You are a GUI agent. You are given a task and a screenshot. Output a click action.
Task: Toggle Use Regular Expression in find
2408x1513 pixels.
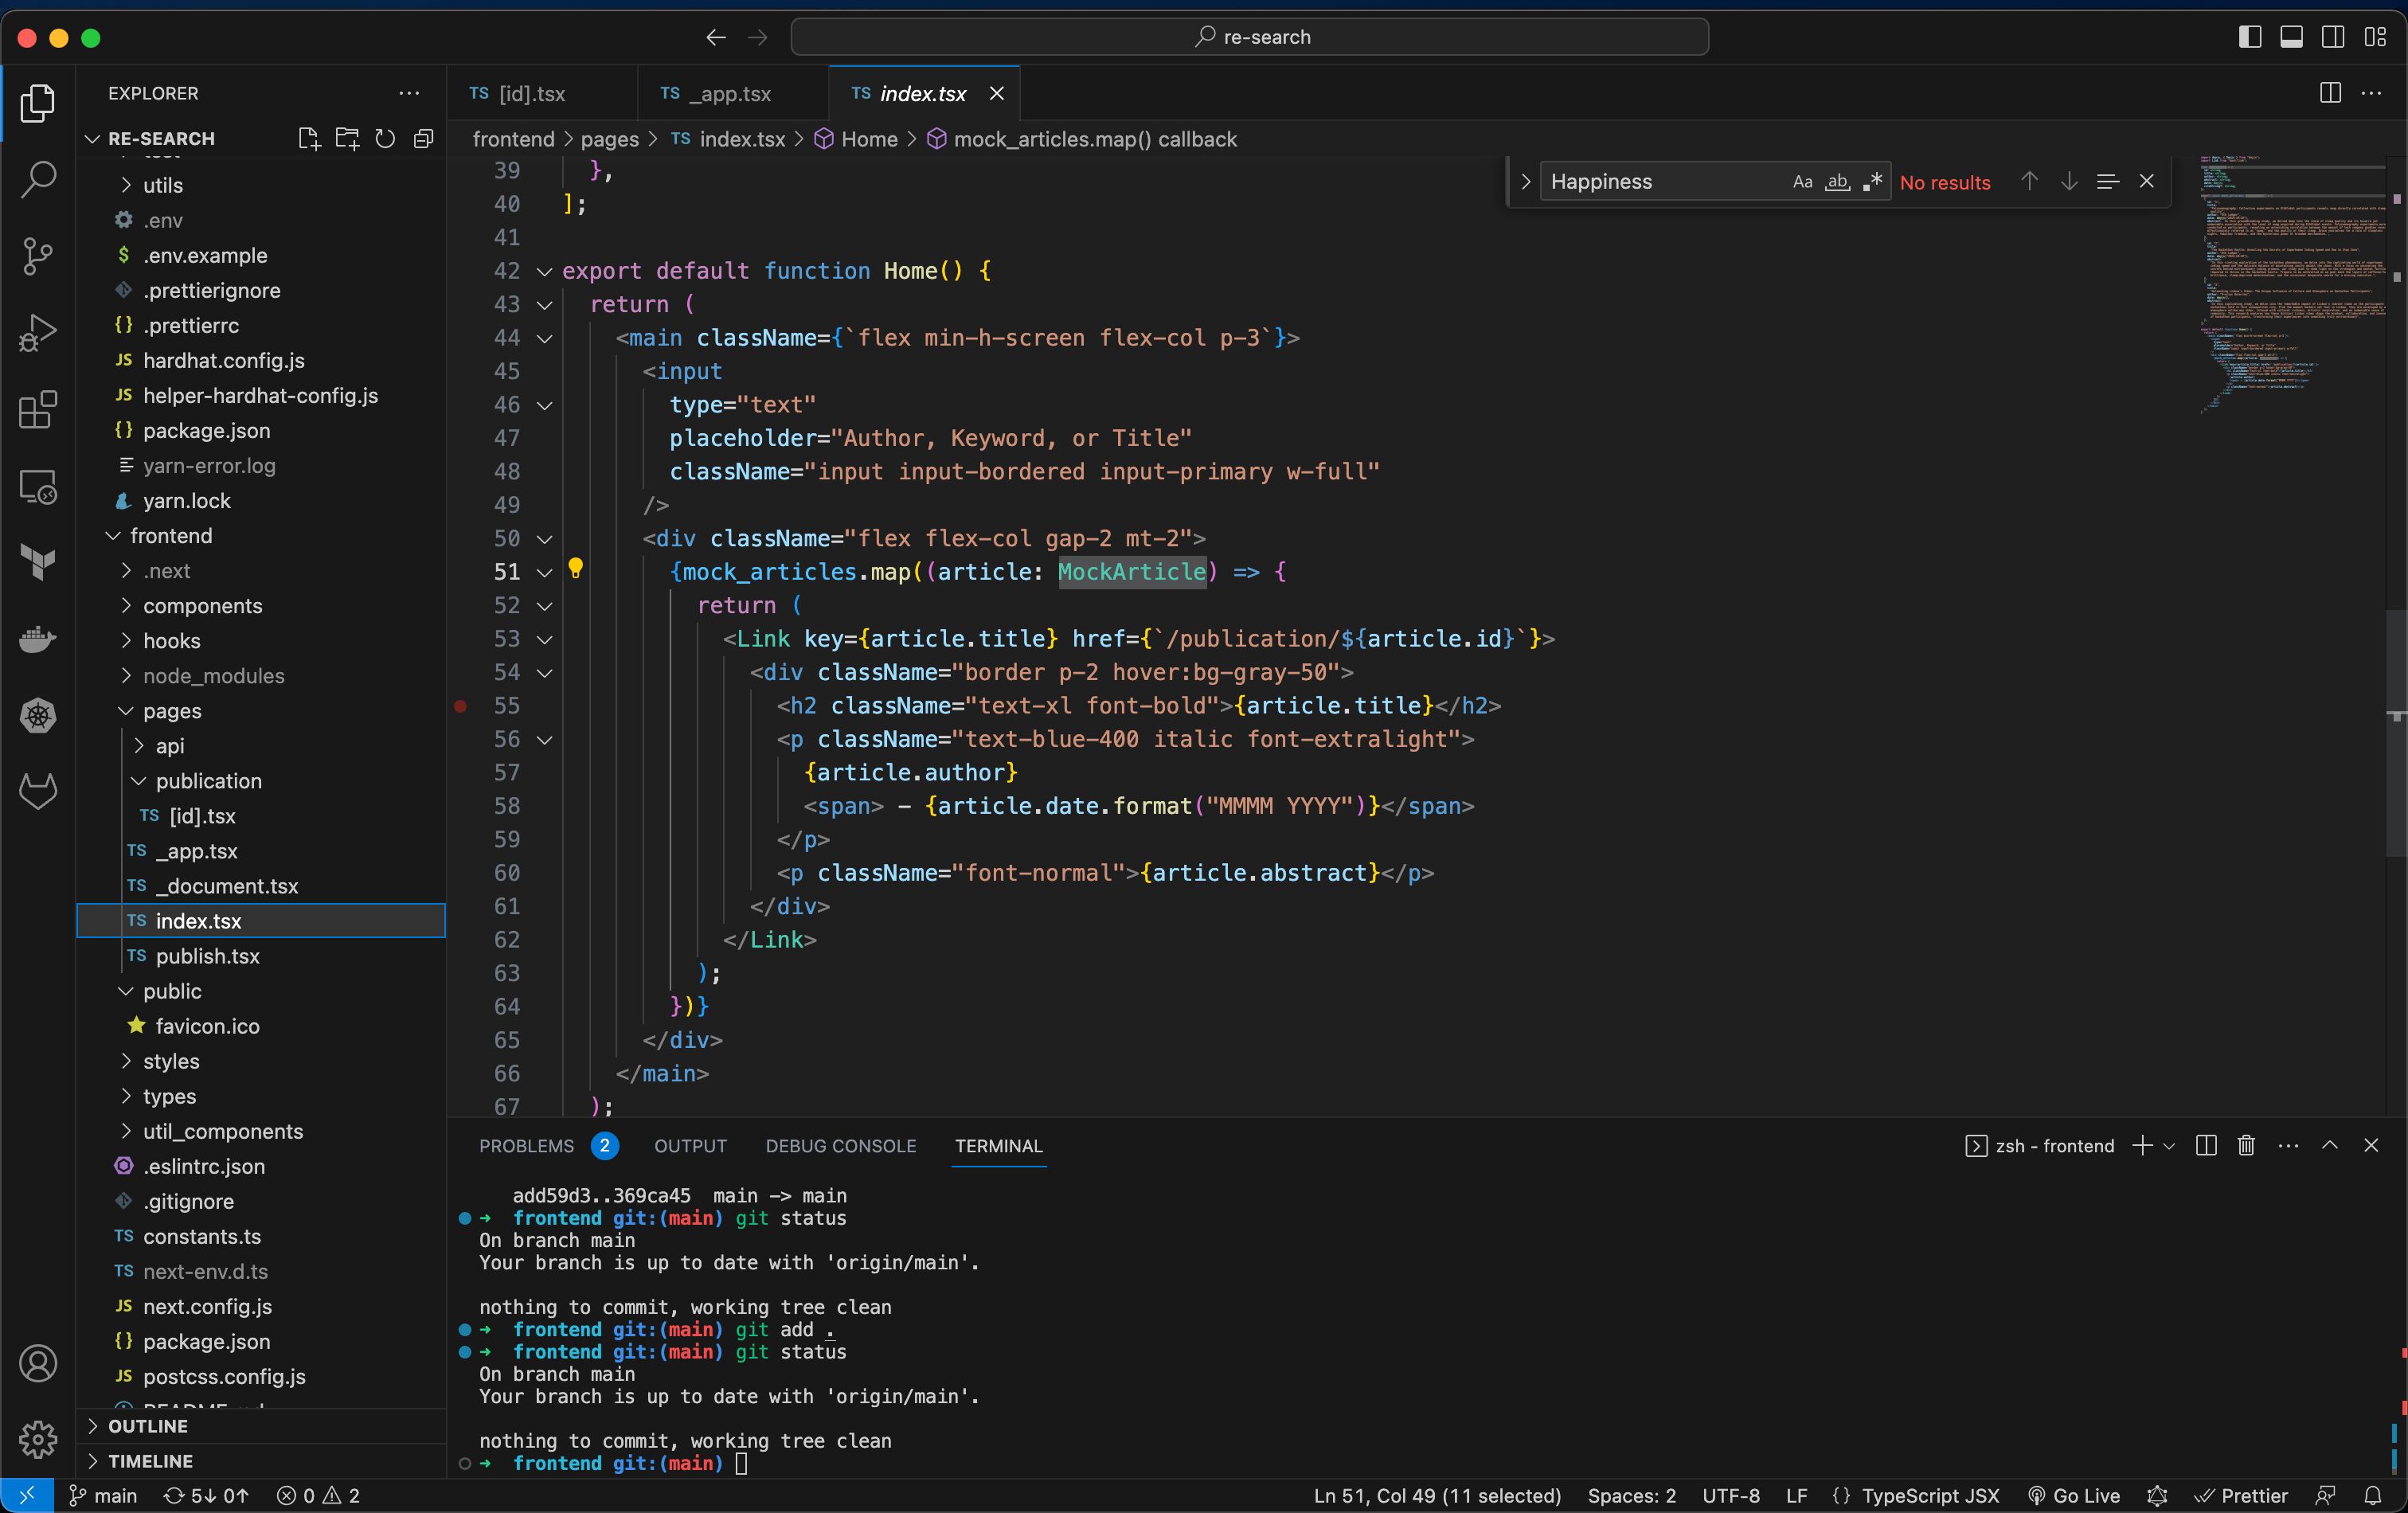[1872, 182]
